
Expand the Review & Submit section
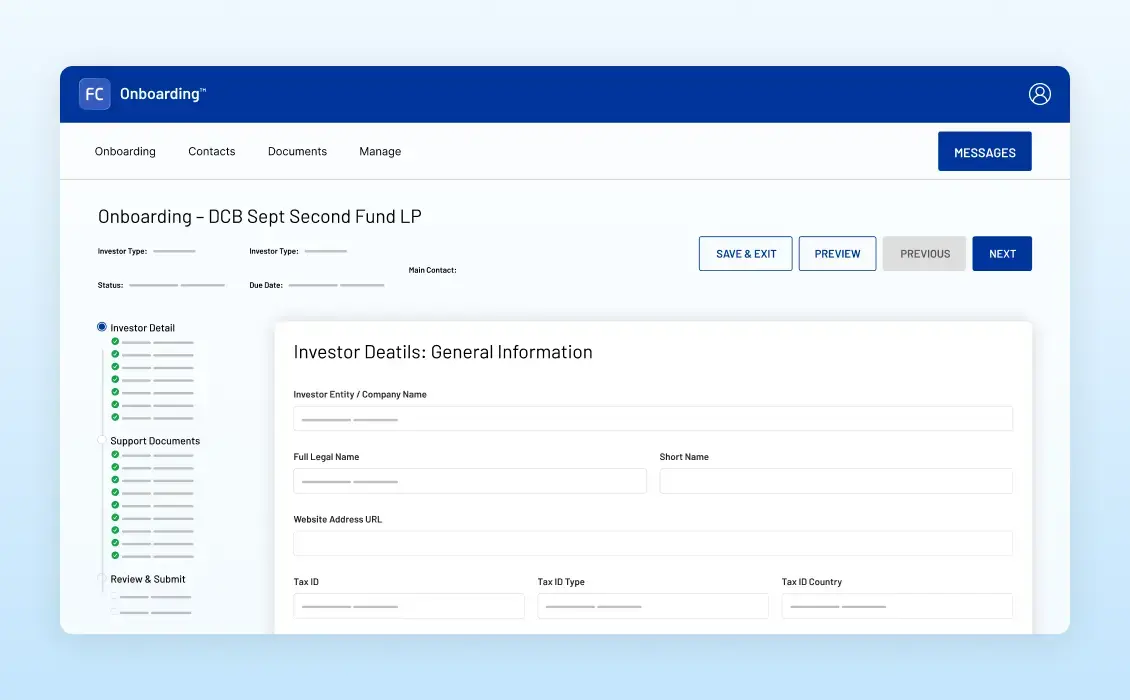[x=147, y=578]
